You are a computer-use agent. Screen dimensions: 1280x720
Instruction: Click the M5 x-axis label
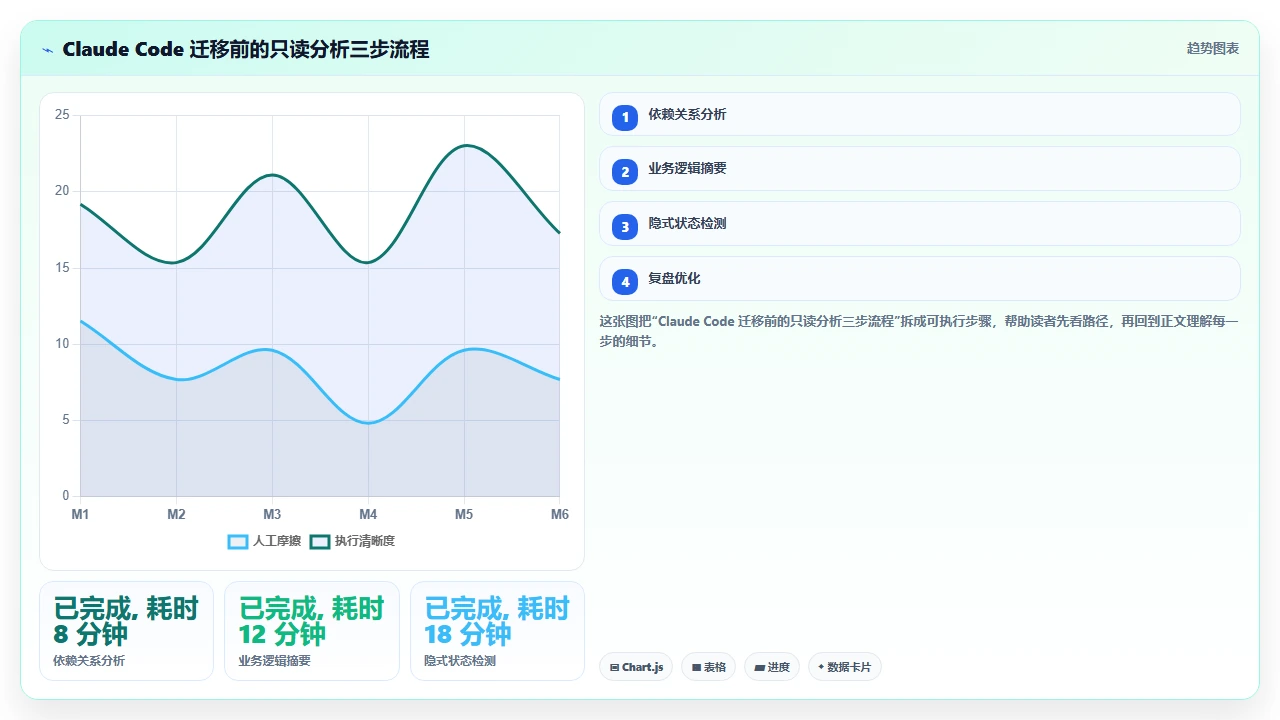coord(464,514)
